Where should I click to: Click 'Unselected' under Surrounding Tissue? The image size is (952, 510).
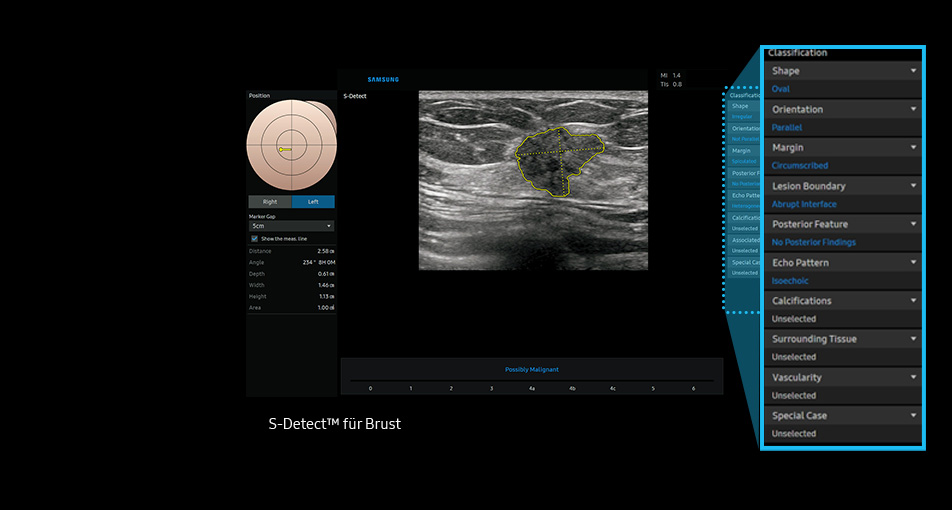click(794, 357)
